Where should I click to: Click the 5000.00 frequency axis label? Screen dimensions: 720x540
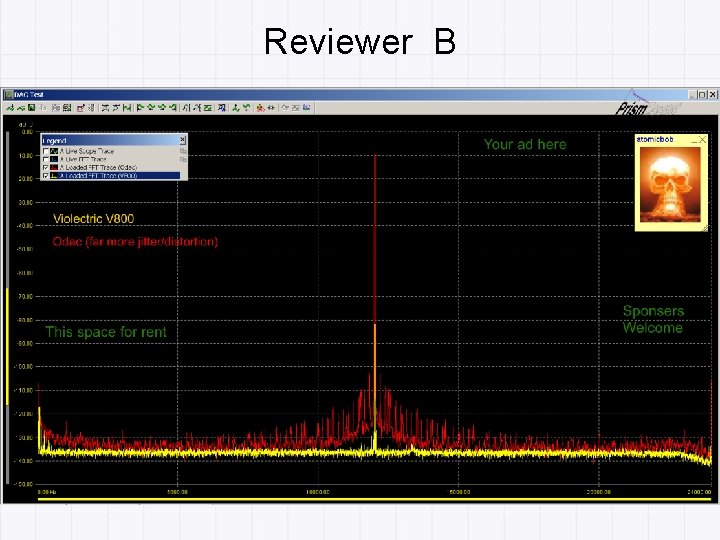(x=177, y=492)
